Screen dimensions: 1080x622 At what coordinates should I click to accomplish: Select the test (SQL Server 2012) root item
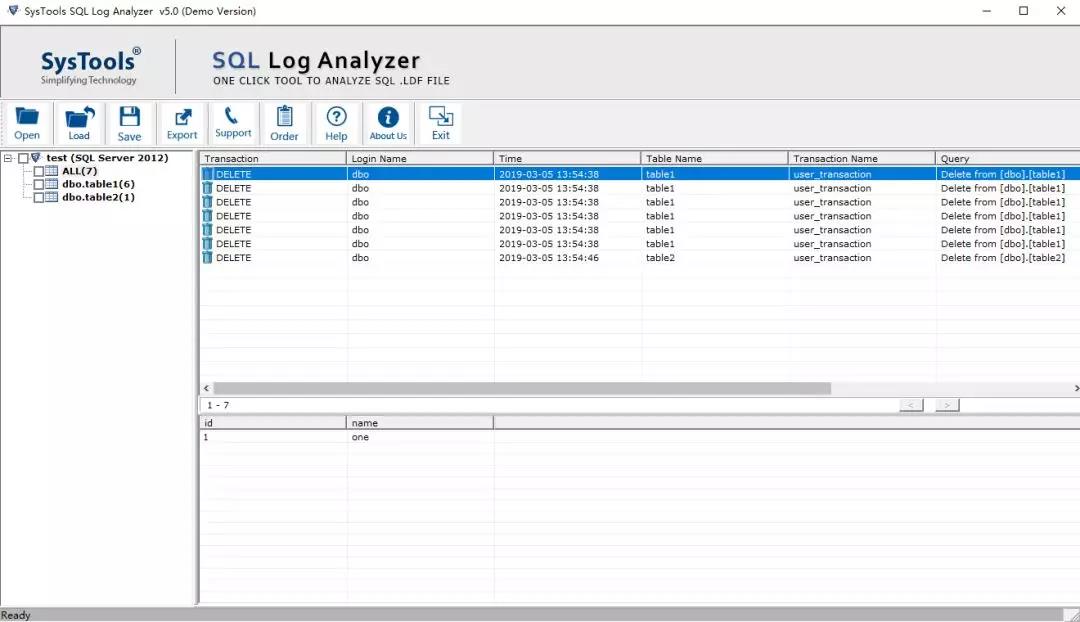pyautogui.click(x=107, y=158)
